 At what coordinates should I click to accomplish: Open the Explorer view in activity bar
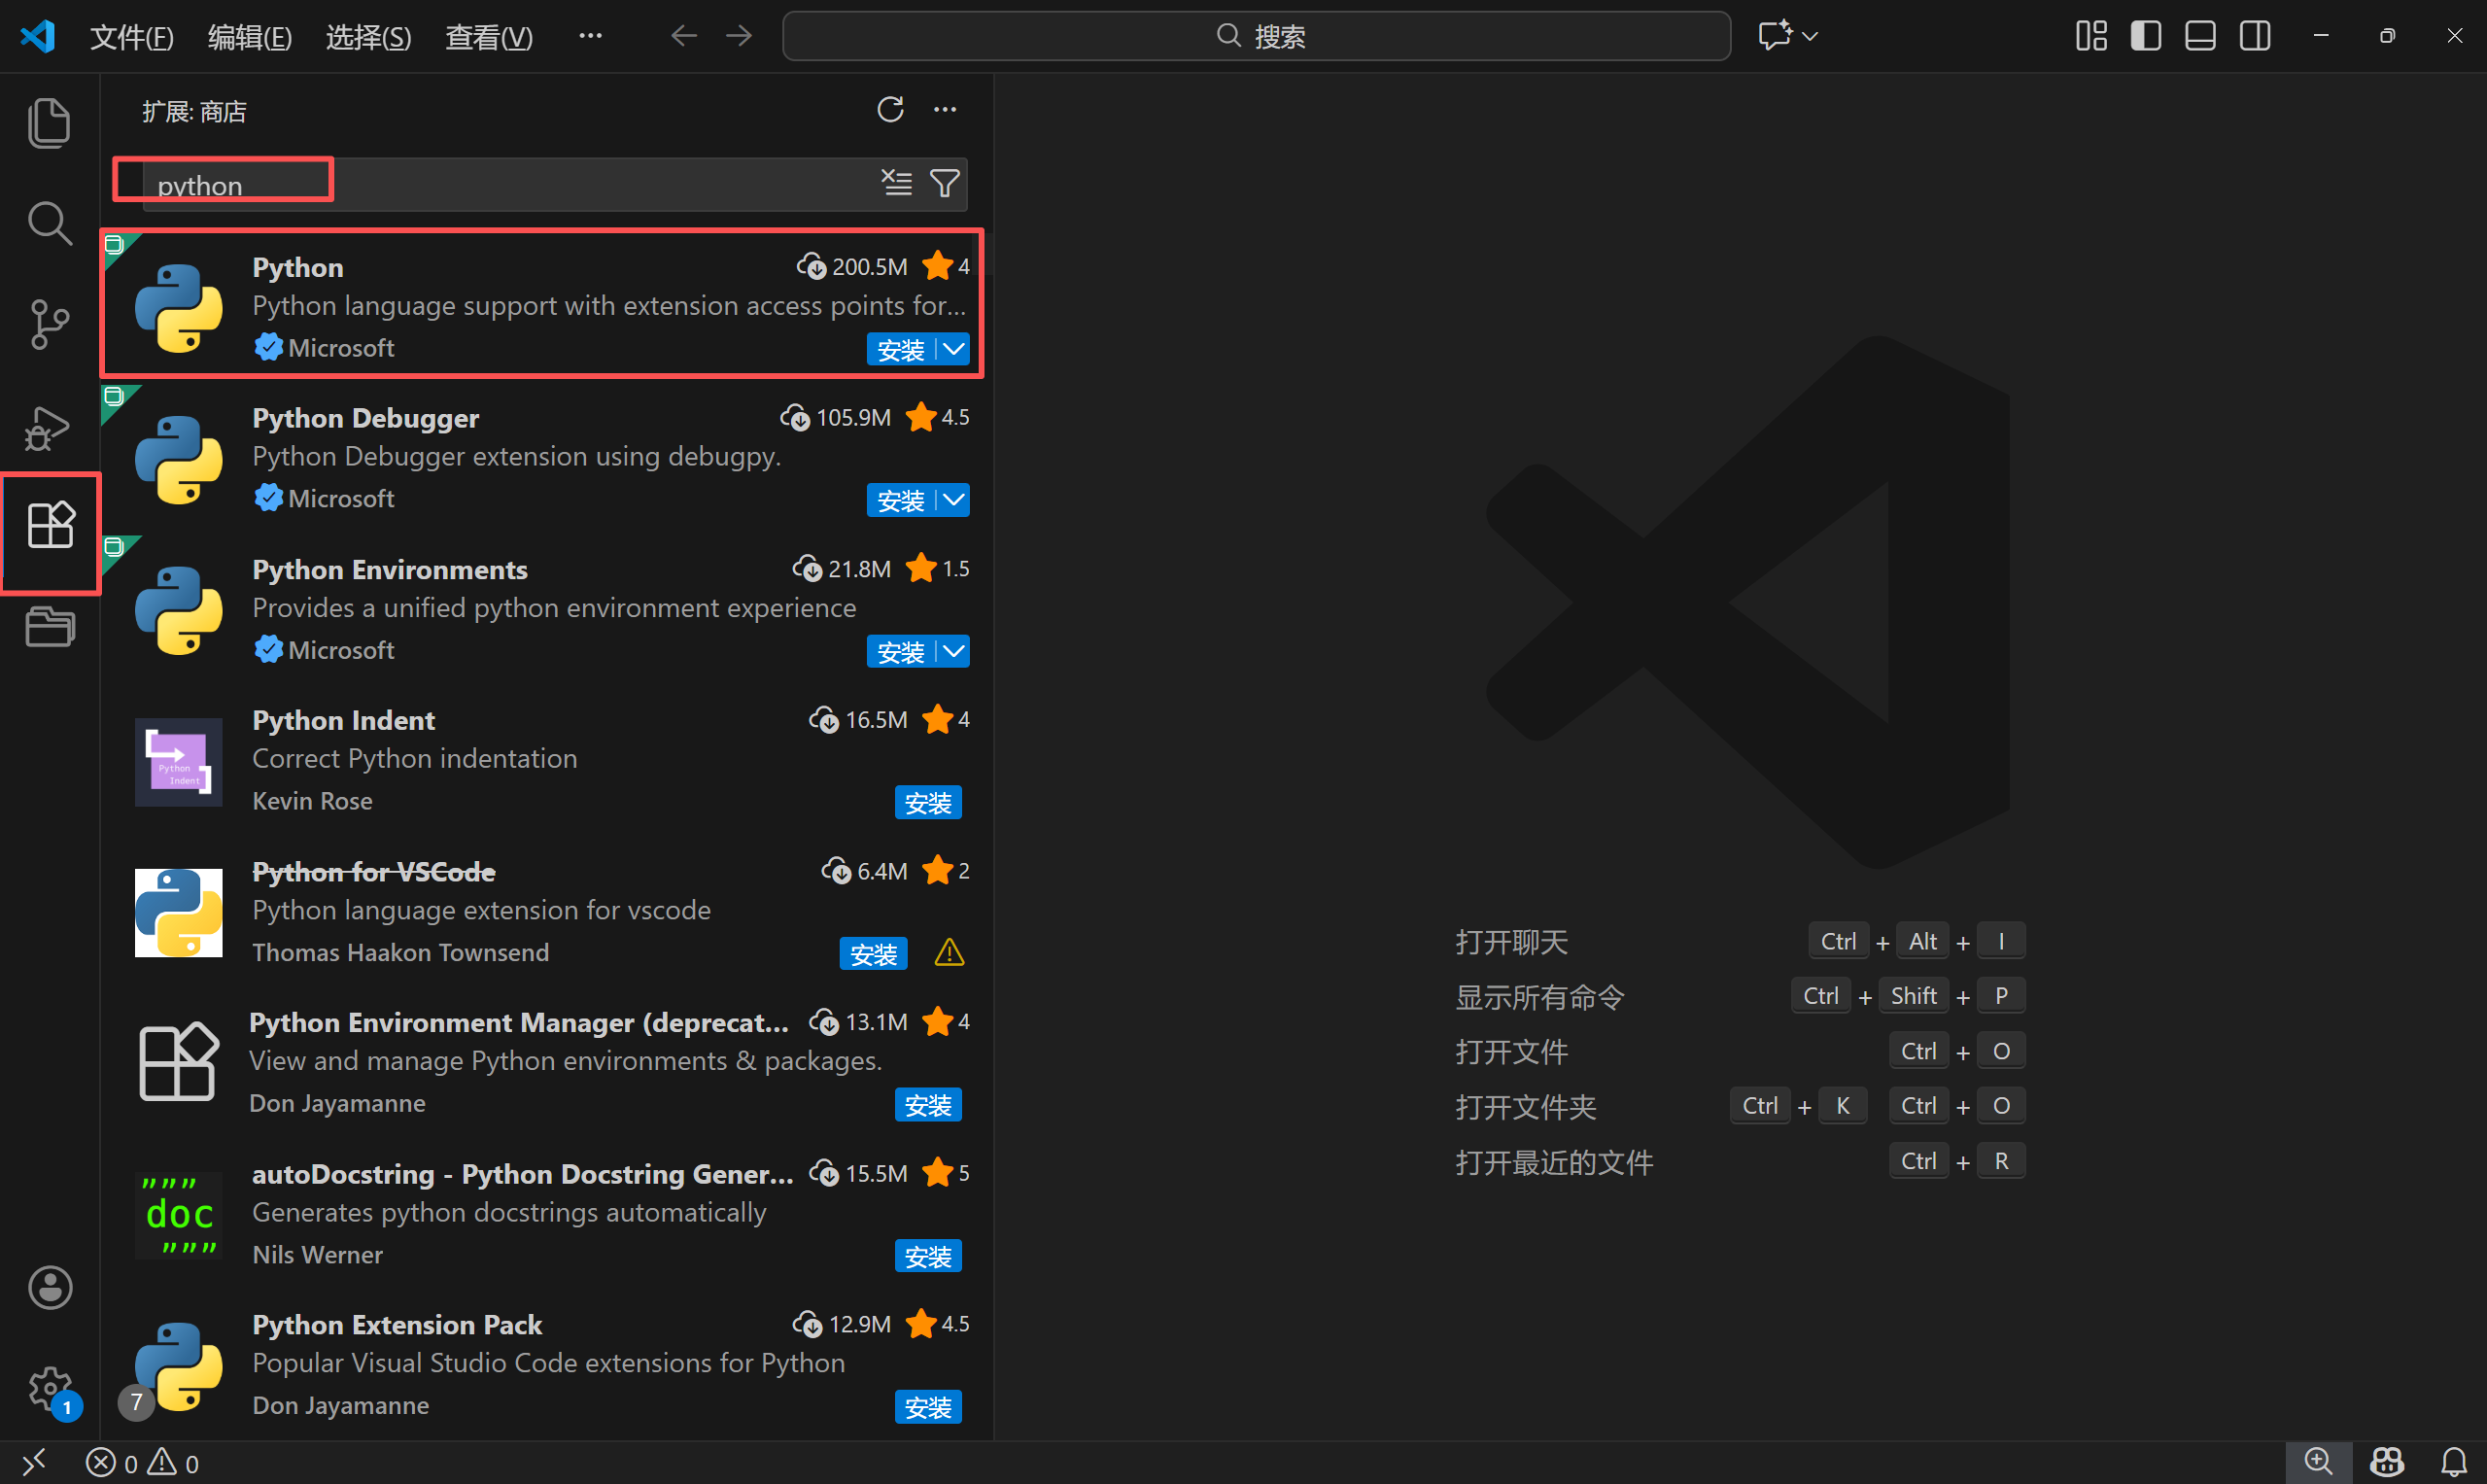tap(49, 123)
